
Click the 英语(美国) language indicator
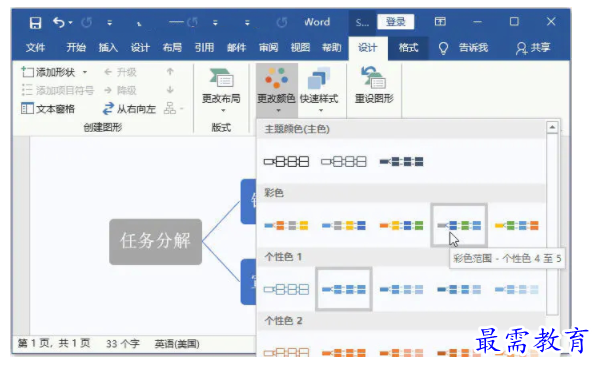click(177, 344)
